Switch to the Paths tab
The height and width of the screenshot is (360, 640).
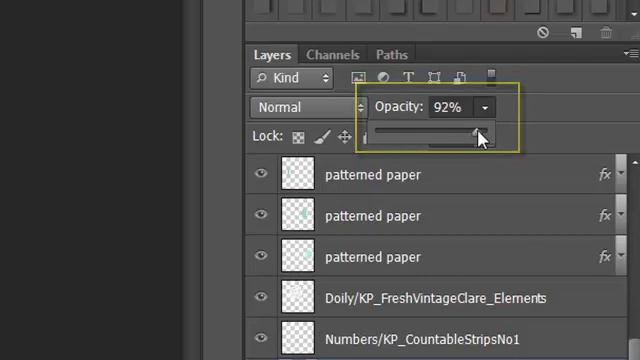coord(391,55)
